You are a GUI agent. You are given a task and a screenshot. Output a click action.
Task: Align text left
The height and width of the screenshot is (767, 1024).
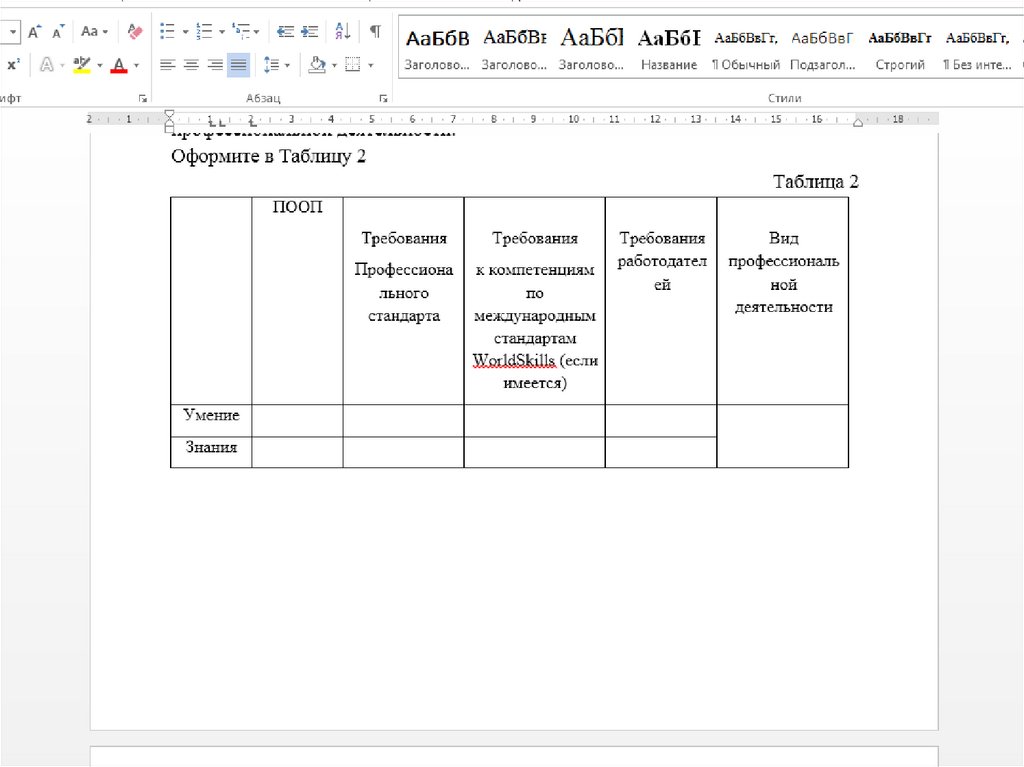click(x=168, y=65)
